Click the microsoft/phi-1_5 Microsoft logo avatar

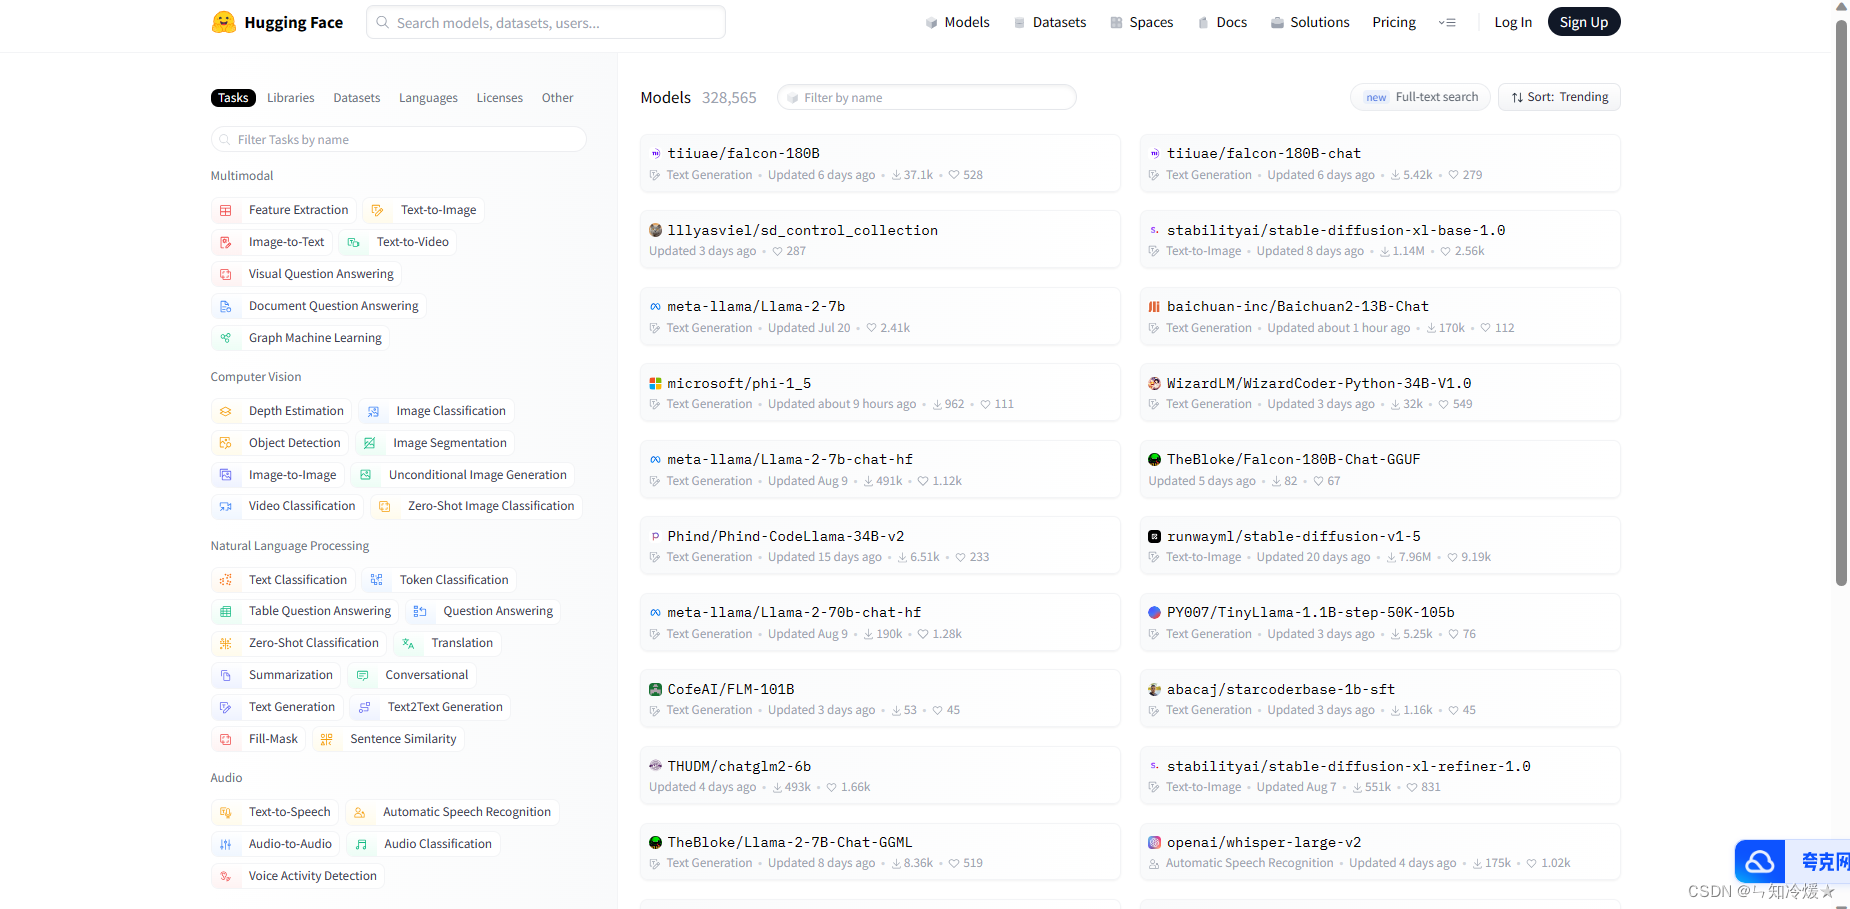tap(655, 383)
